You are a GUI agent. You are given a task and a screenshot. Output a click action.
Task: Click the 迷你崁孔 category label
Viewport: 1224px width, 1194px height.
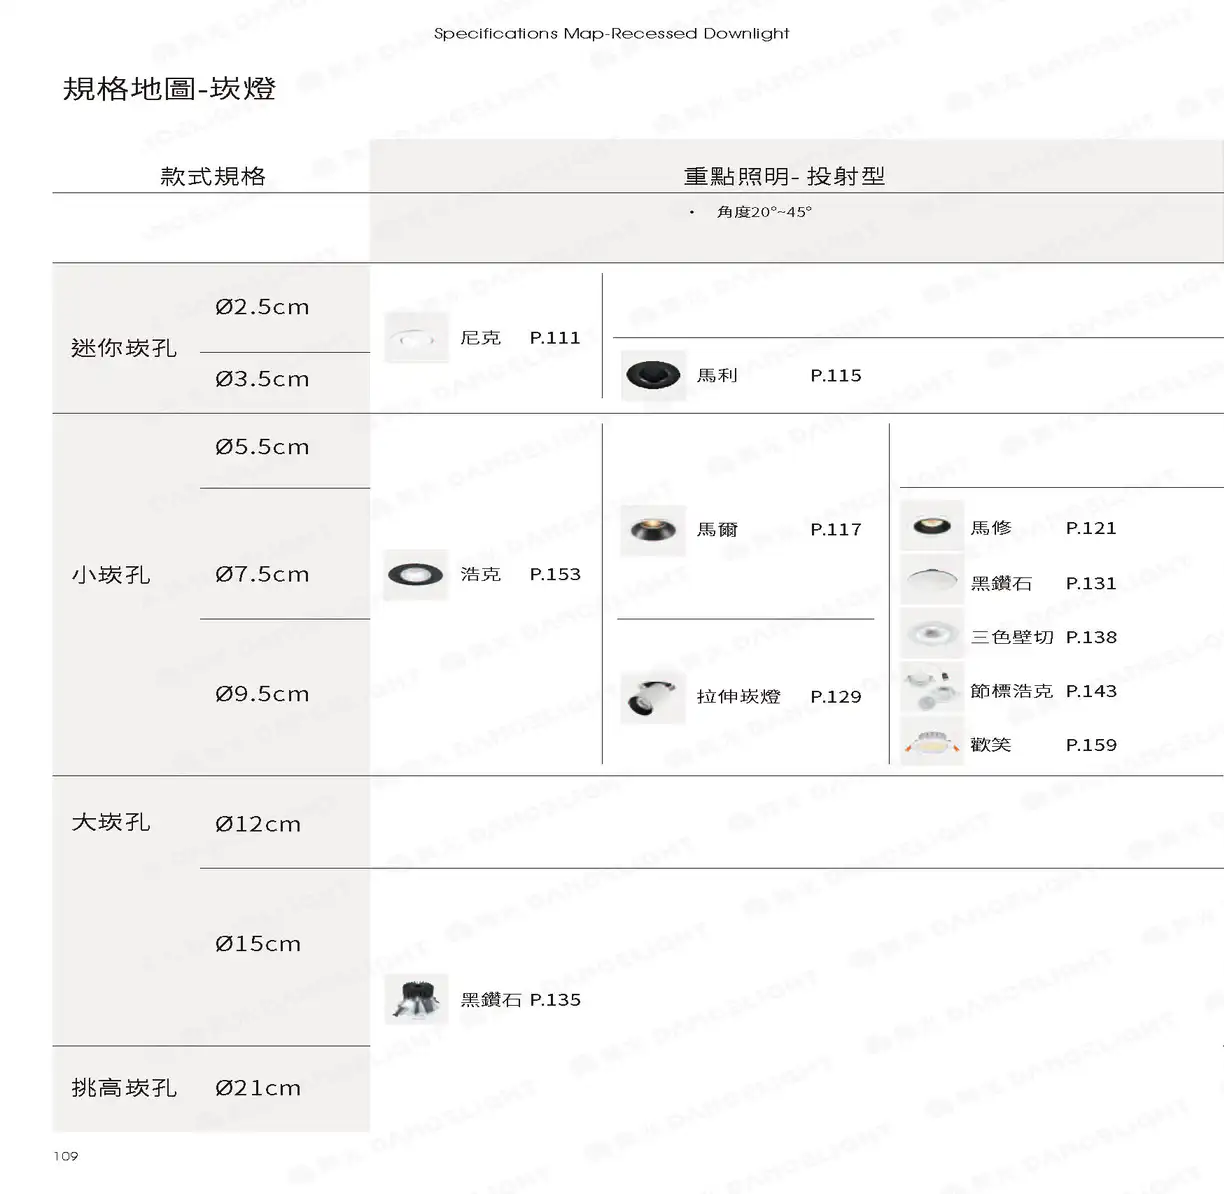tap(124, 348)
